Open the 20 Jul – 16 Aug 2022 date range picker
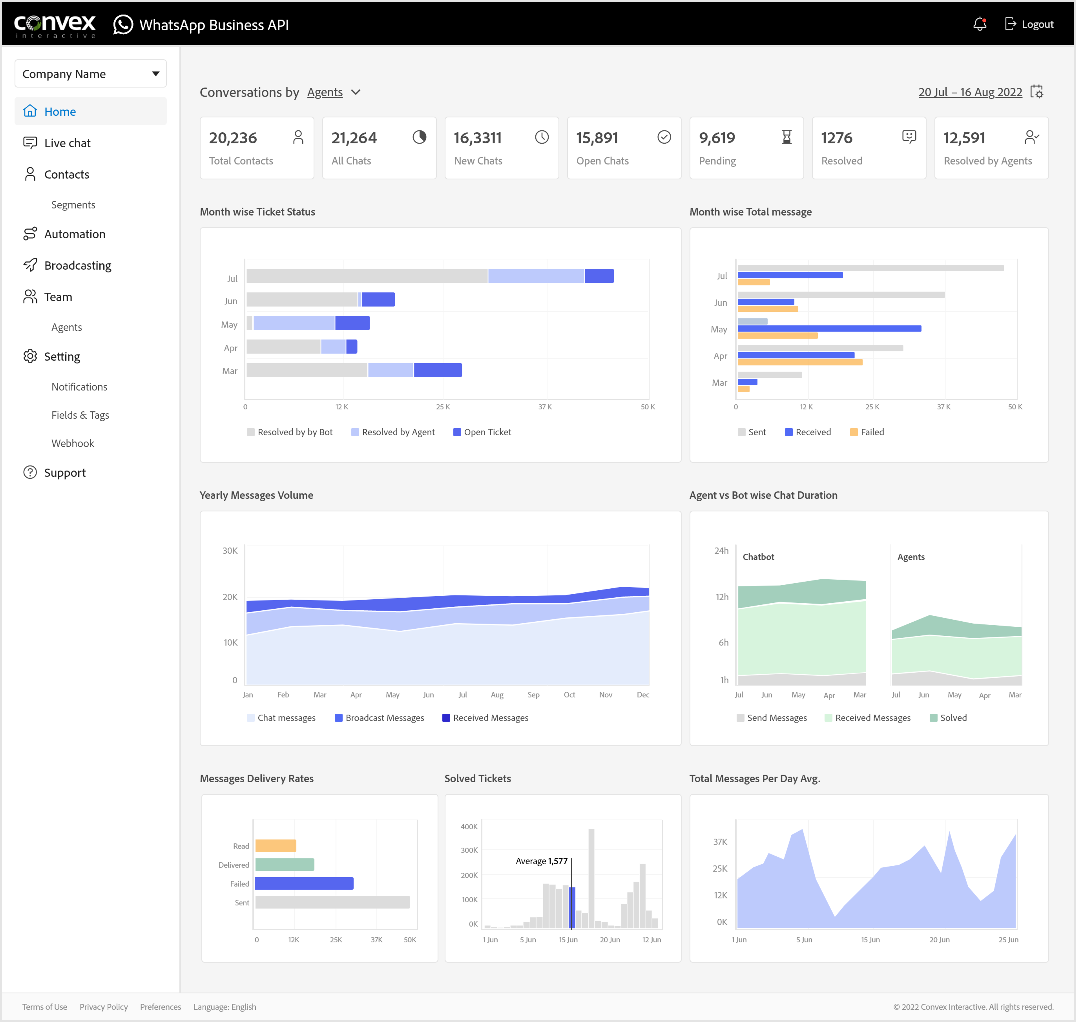This screenshot has height=1022, width=1076. coord(970,92)
